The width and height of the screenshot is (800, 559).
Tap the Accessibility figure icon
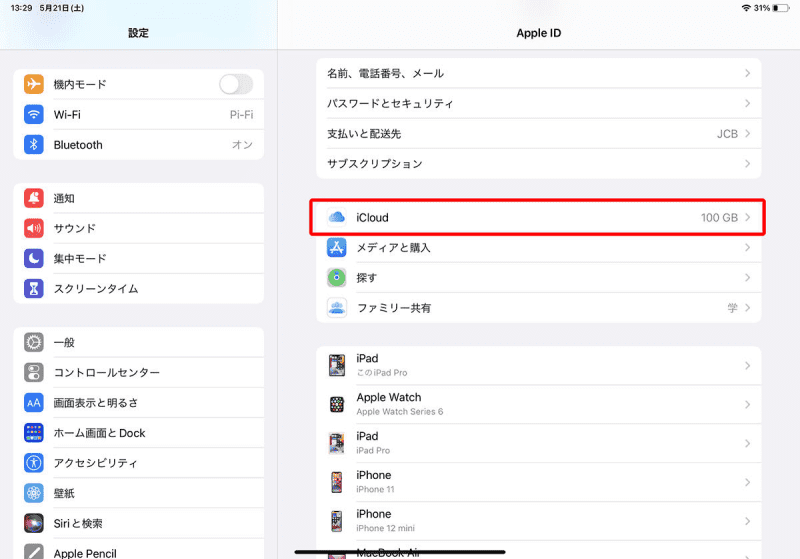[x=34, y=463]
